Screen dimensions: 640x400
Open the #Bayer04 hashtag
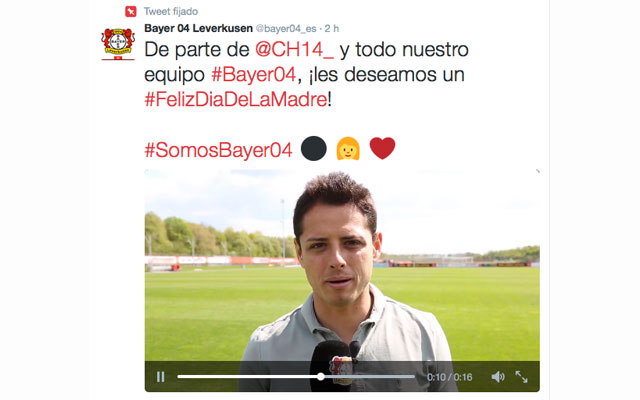[x=253, y=75]
